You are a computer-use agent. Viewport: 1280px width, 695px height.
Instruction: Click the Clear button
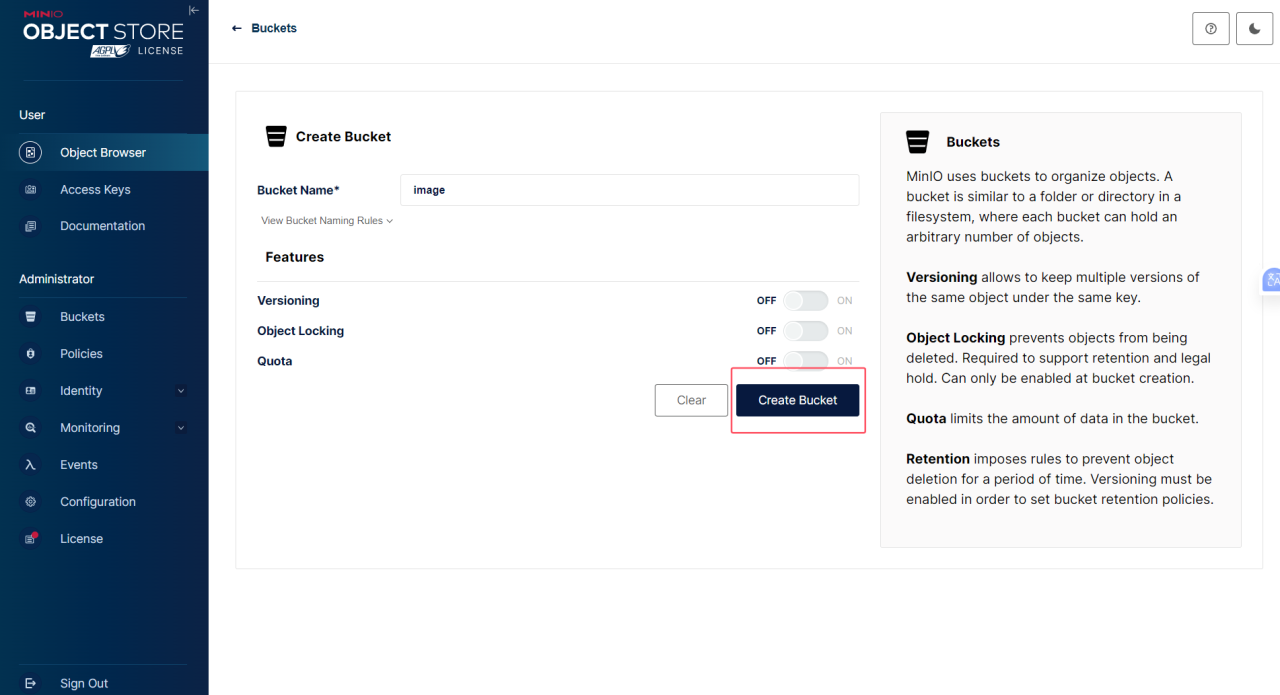[691, 400]
